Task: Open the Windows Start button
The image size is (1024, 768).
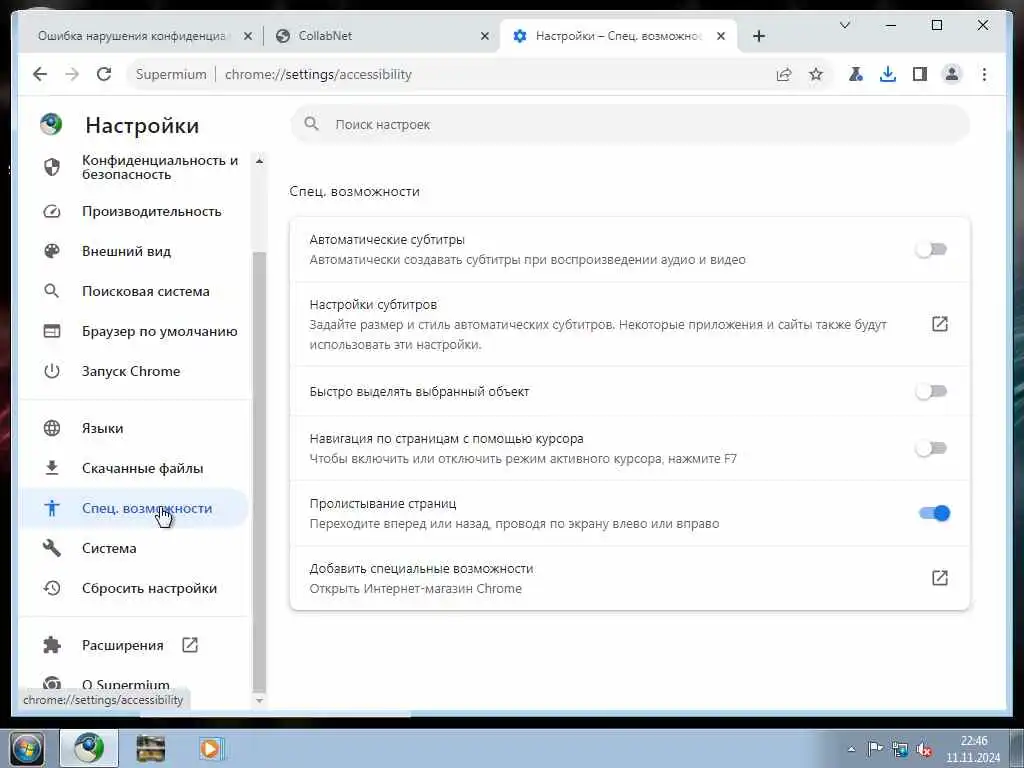Action: pos(27,748)
